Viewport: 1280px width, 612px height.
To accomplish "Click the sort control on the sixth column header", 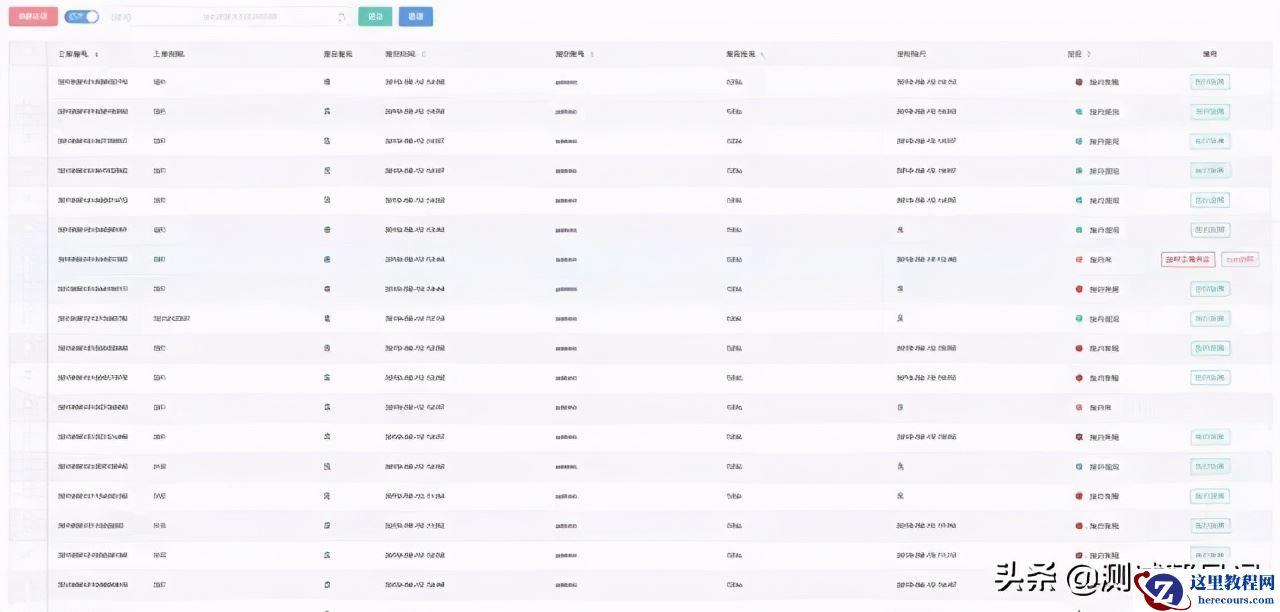I will click(x=763, y=54).
